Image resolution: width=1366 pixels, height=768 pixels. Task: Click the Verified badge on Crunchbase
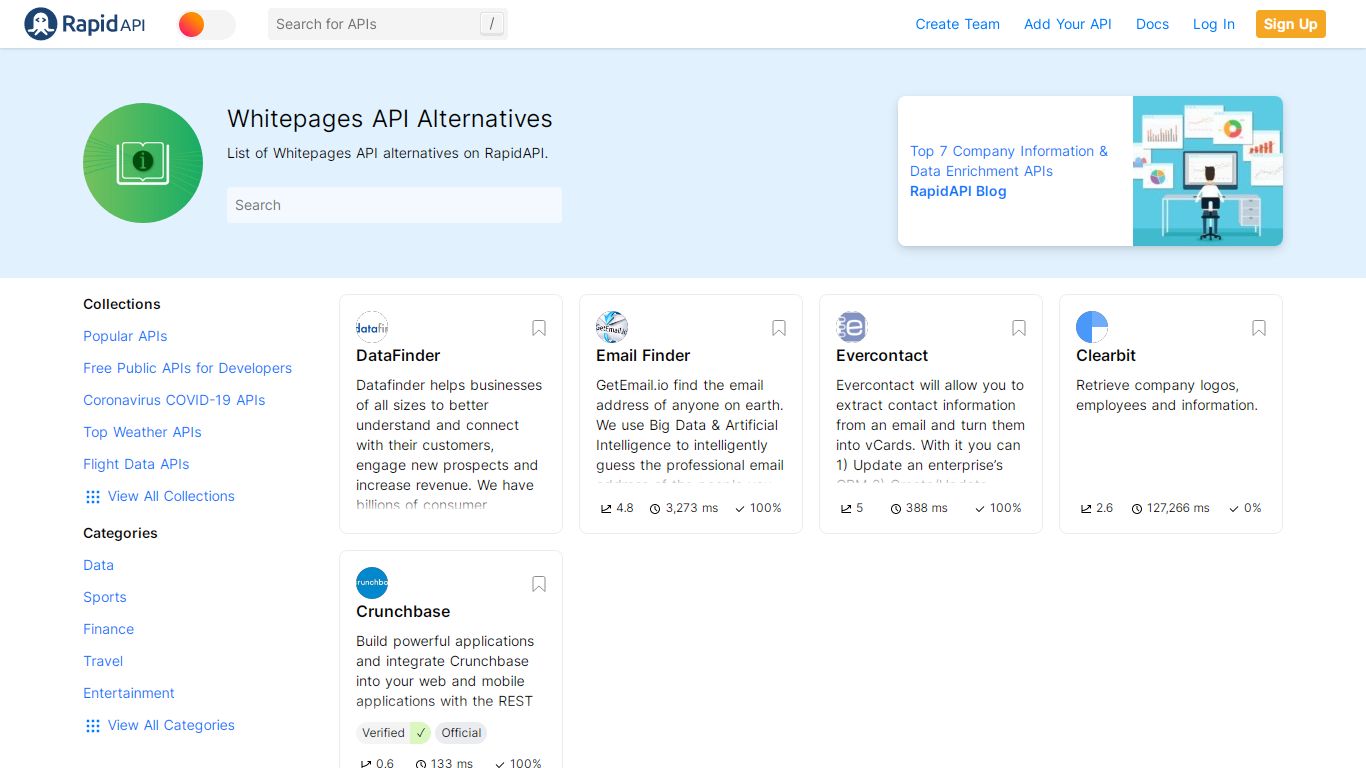[393, 733]
